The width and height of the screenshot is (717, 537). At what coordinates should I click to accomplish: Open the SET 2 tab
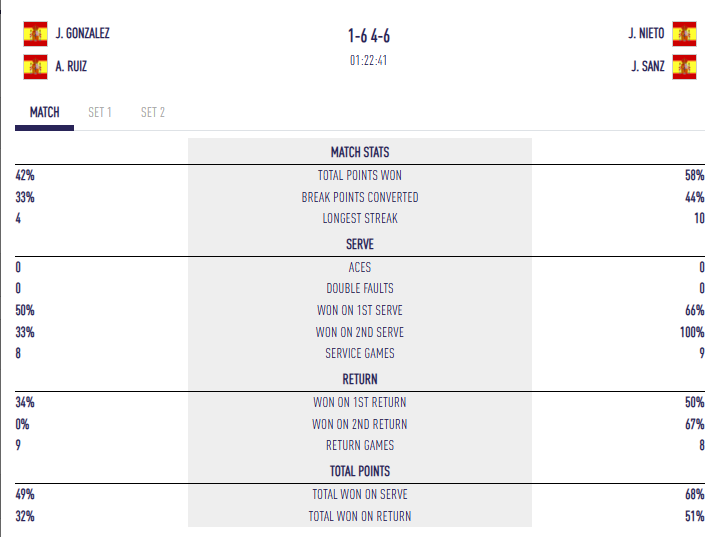click(x=153, y=113)
